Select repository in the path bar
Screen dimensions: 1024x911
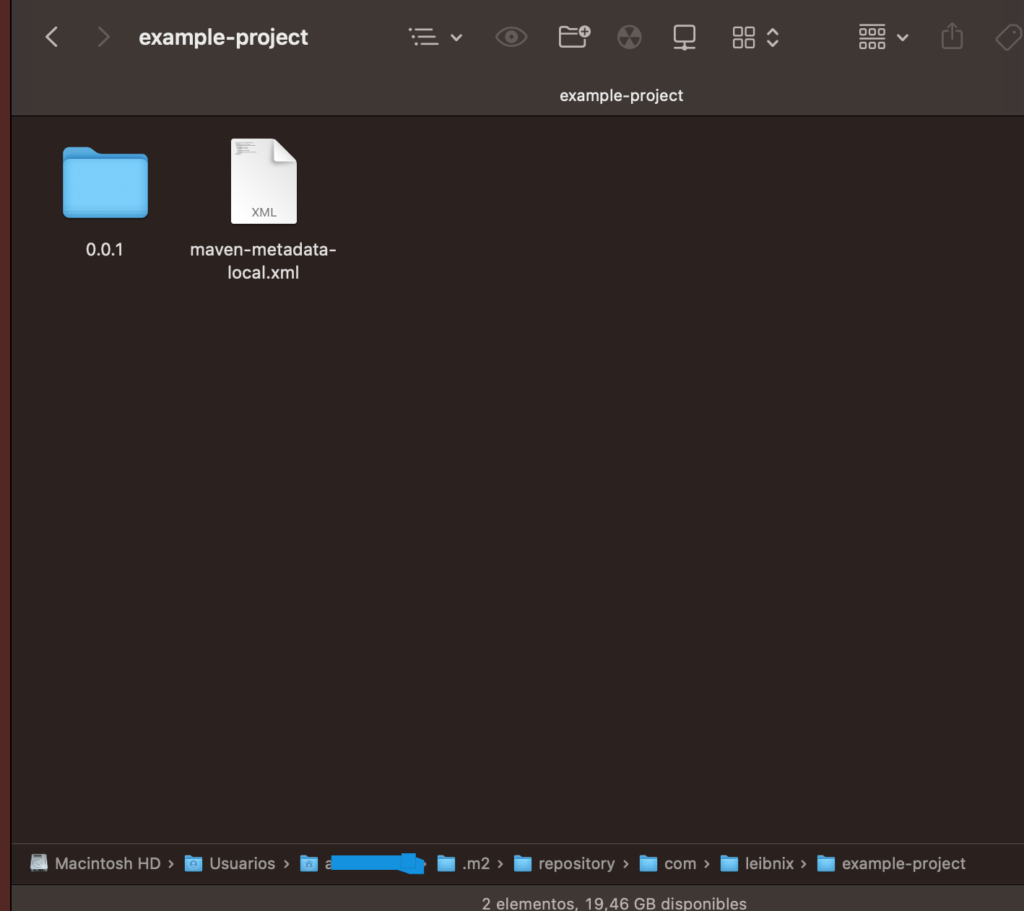click(575, 863)
